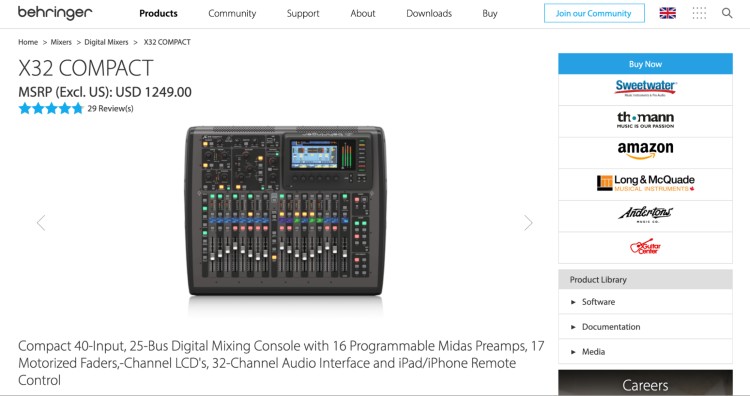Click the X32 COMPACT product title

click(x=86, y=68)
